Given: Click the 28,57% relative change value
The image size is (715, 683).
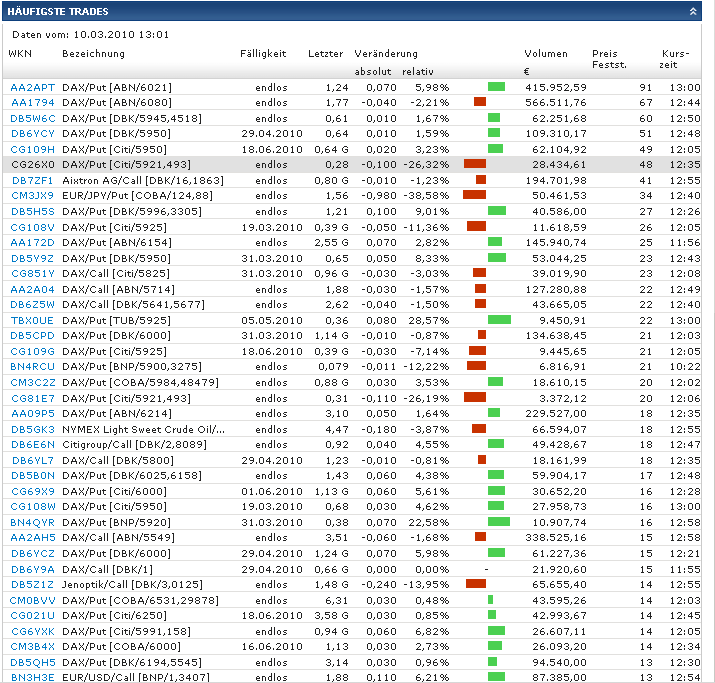Looking at the screenshot, I should [x=429, y=321].
